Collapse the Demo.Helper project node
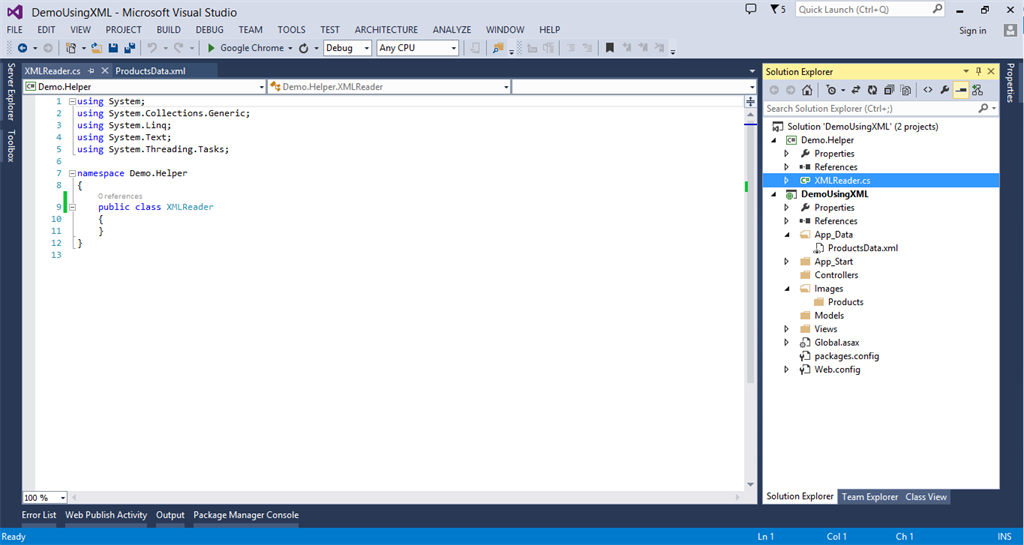 coord(774,140)
